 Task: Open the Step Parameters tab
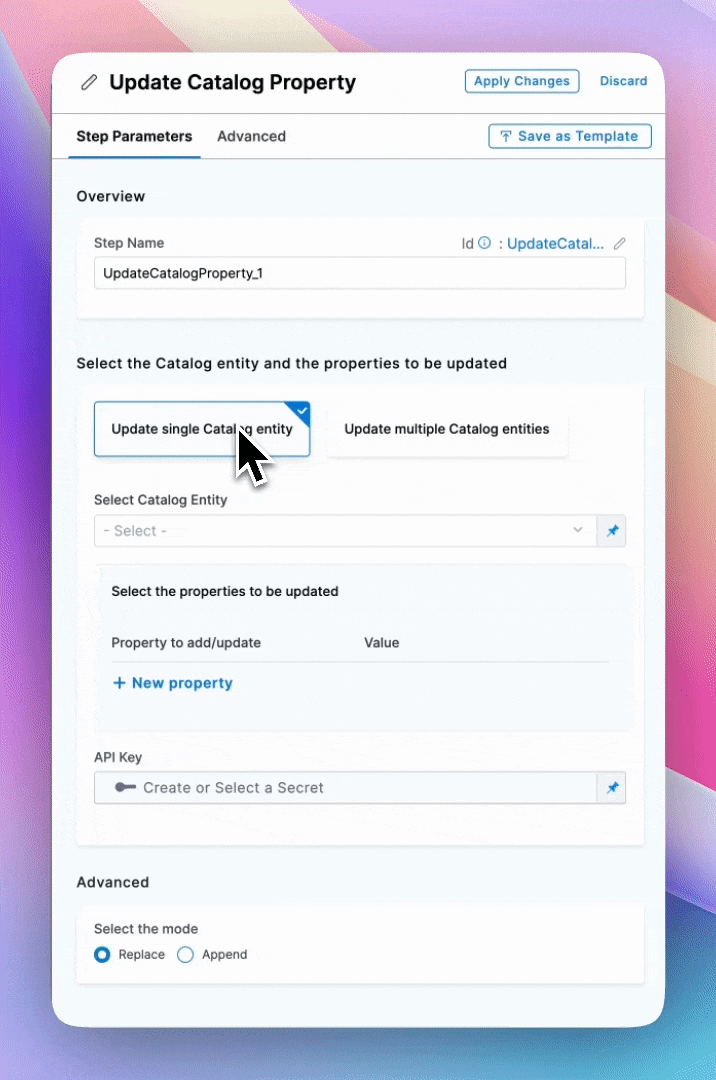click(x=134, y=137)
